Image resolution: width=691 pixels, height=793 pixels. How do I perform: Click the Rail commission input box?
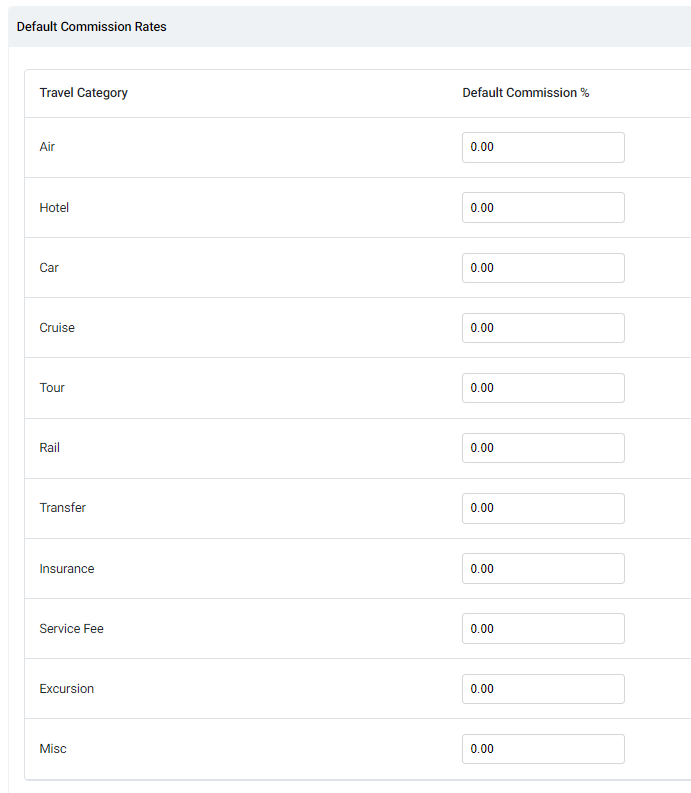click(543, 448)
